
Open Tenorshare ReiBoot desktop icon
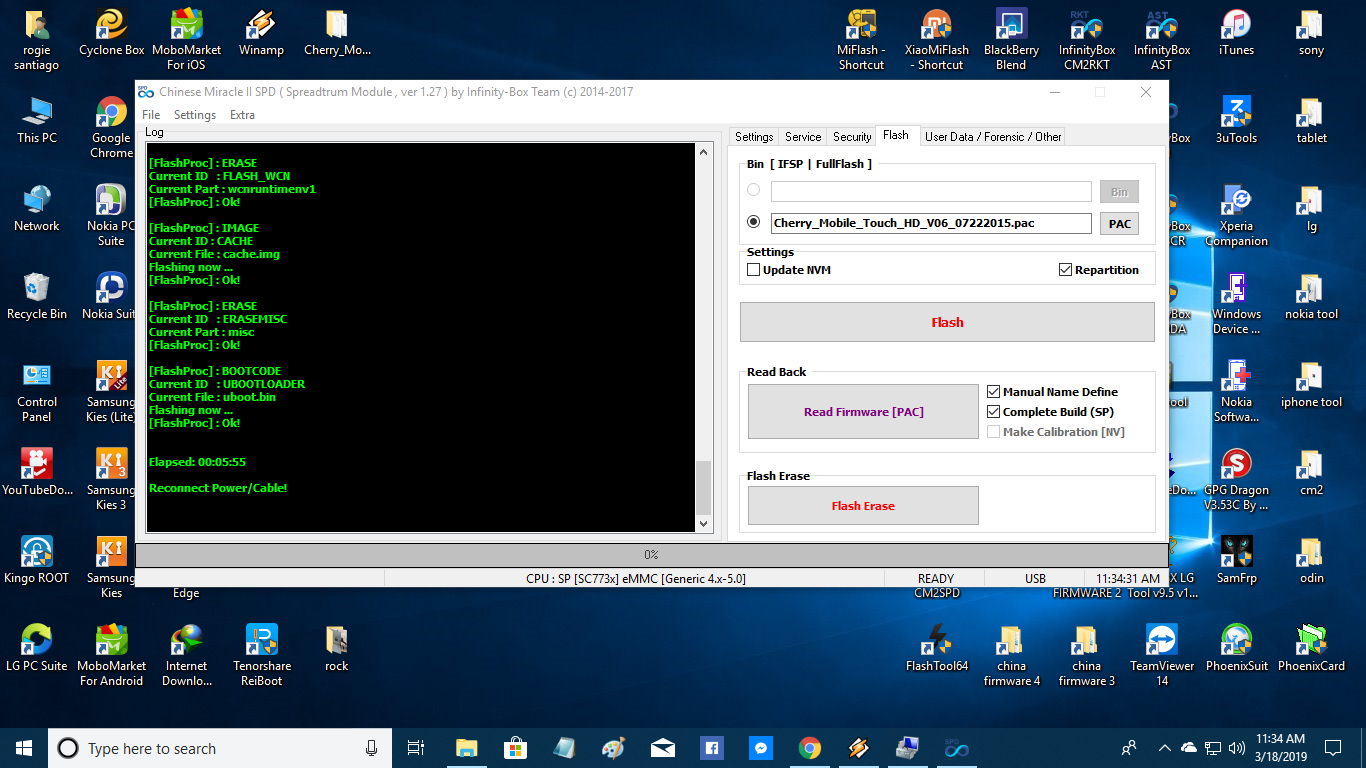(x=261, y=656)
